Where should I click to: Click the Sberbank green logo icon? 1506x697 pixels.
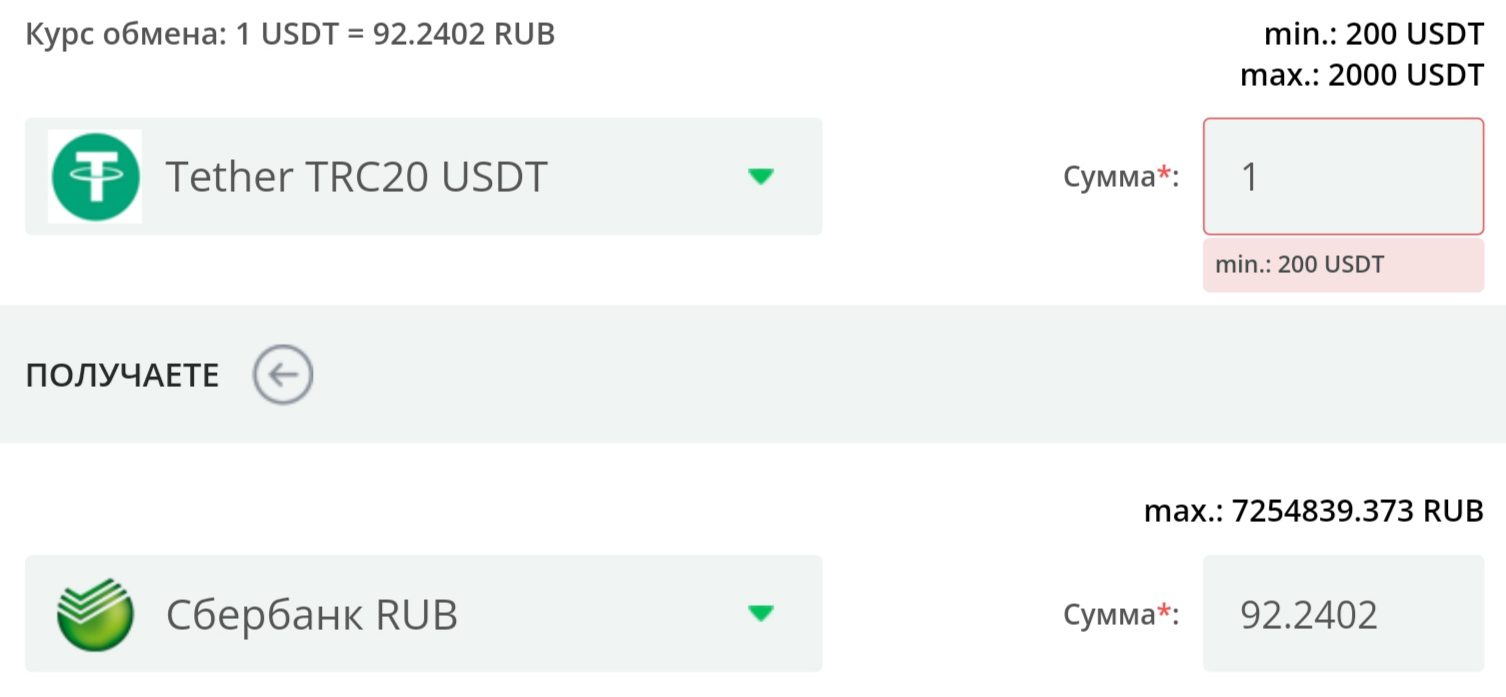(95, 613)
